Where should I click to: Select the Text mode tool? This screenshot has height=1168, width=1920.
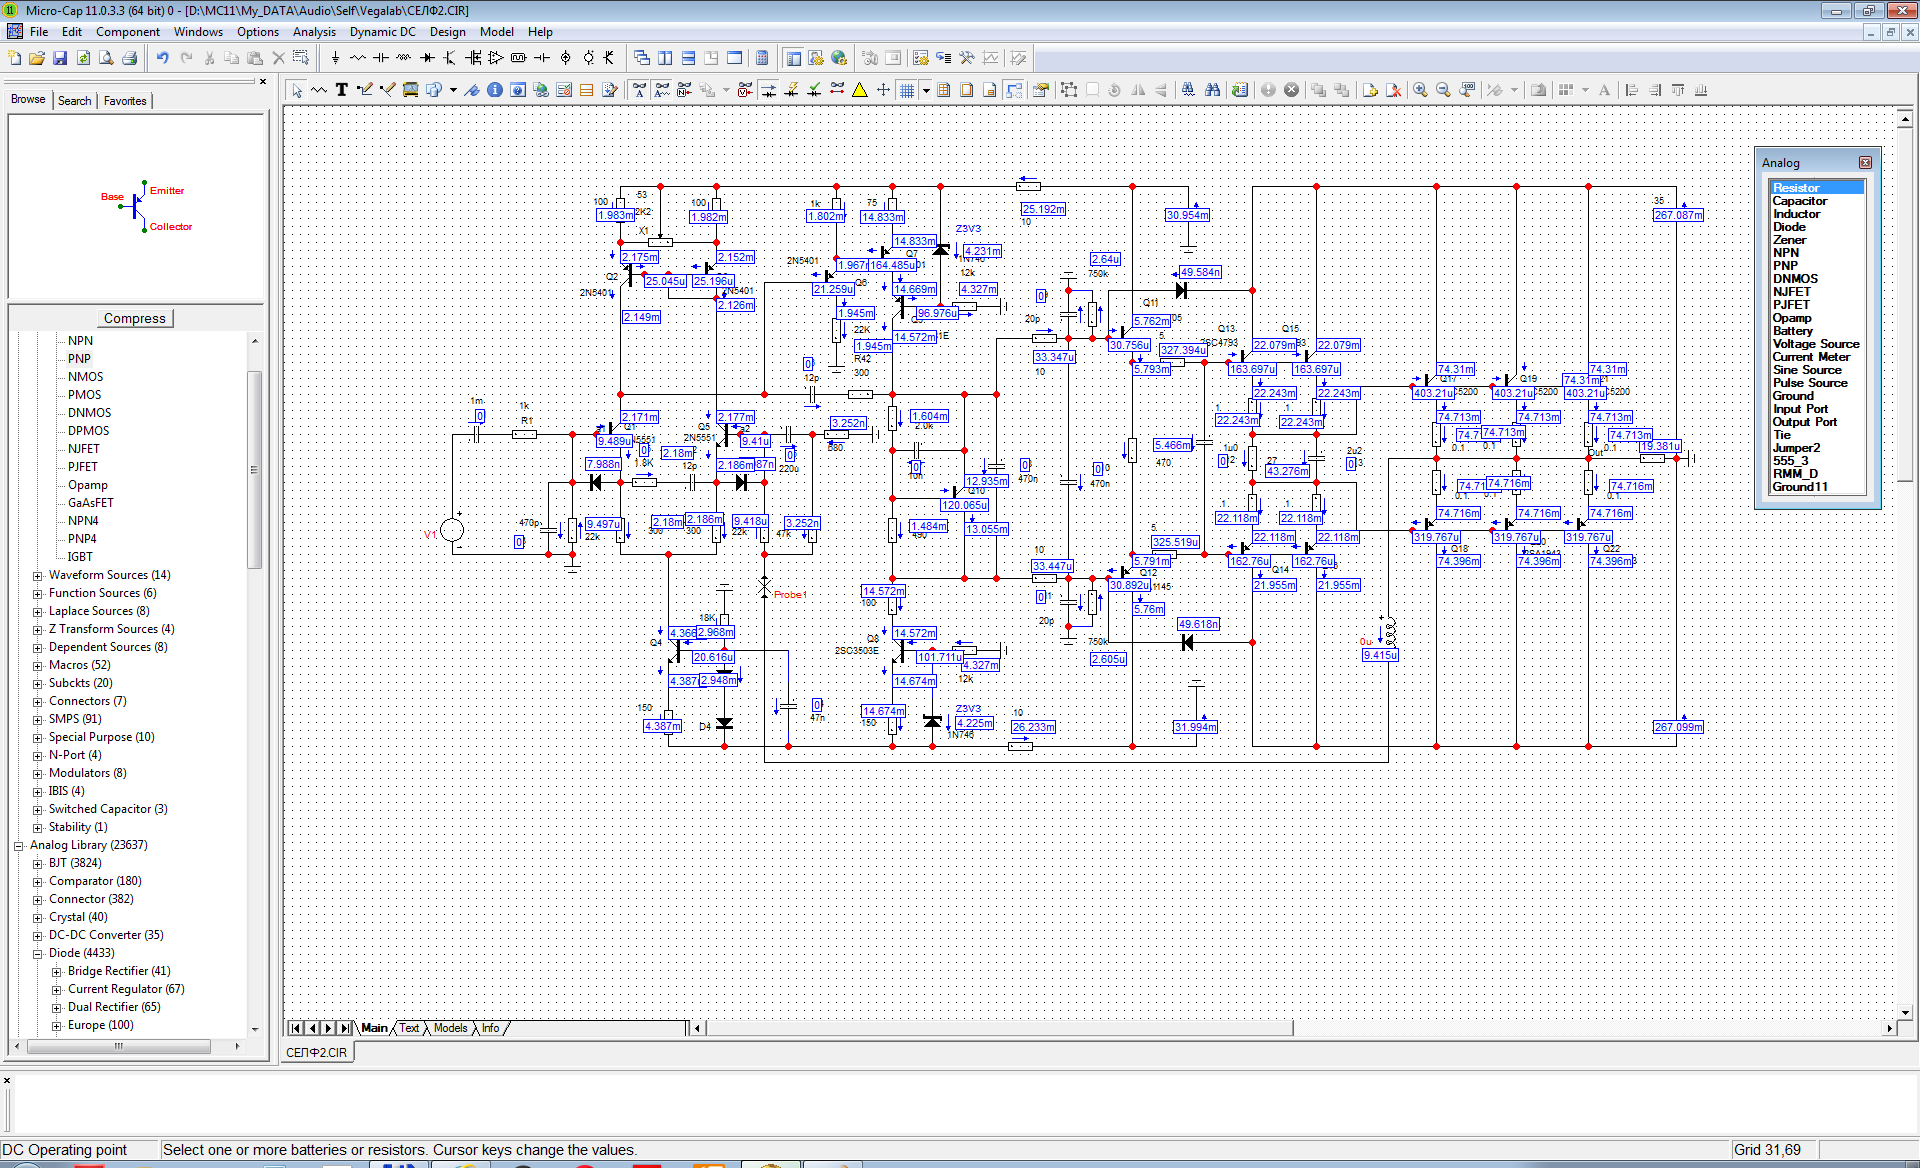341,90
